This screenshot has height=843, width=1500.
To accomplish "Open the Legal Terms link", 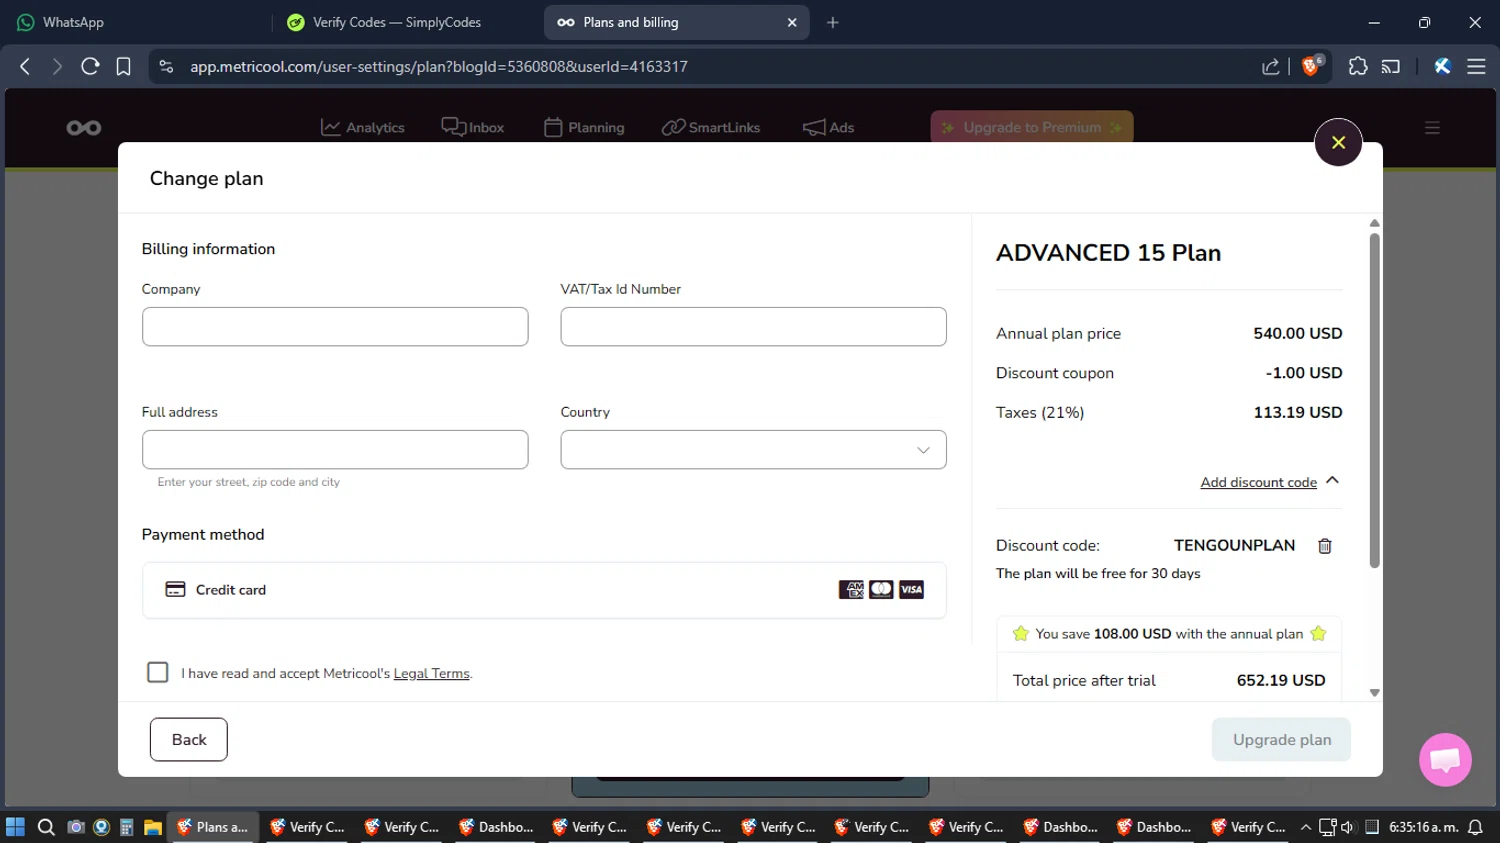I will (431, 674).
